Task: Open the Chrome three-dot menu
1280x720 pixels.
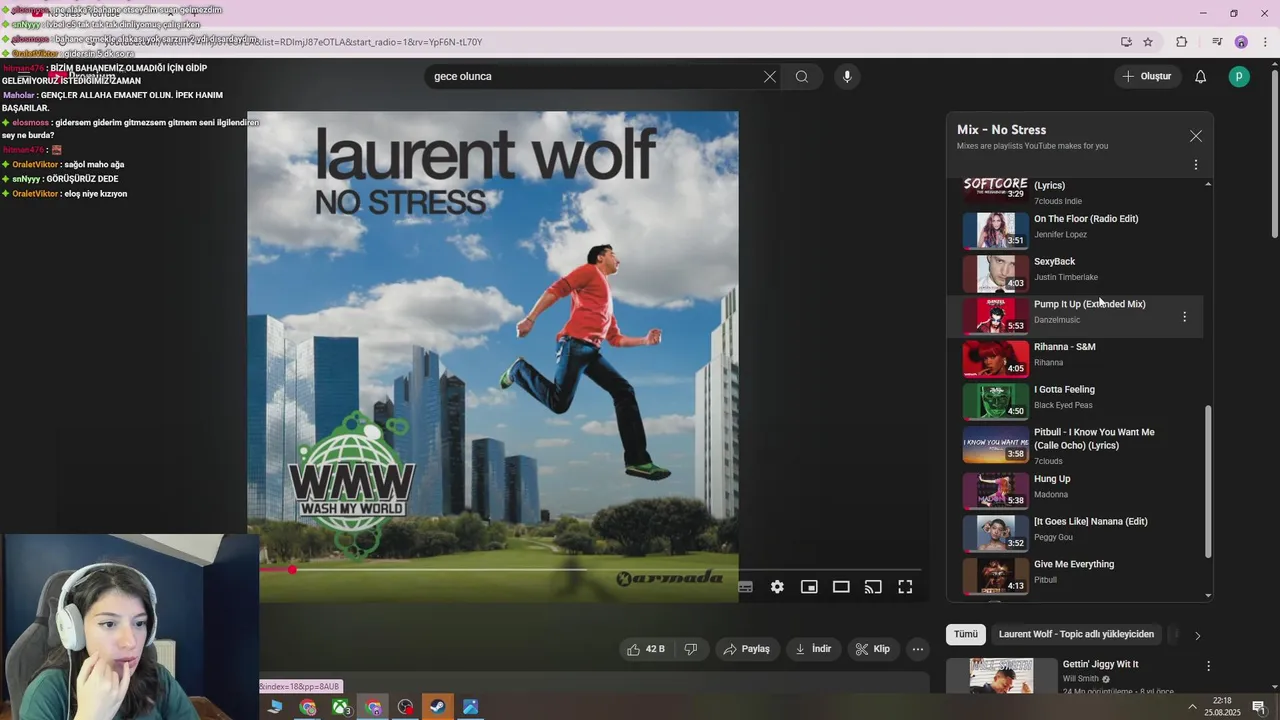Action: tap(1266, 42)
